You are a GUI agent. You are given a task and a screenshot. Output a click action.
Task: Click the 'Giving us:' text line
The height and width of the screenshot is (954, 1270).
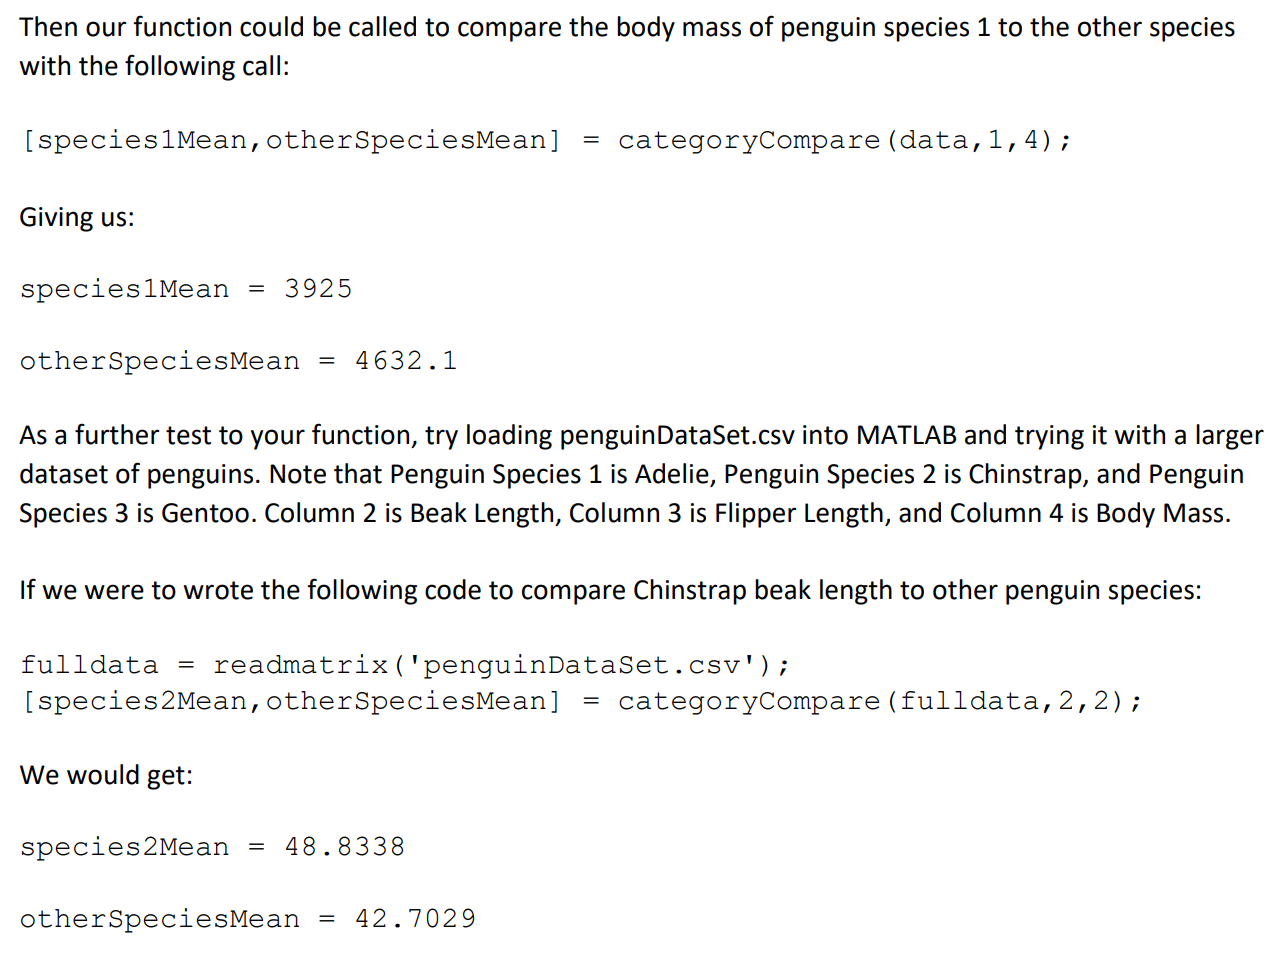(77, 218)
